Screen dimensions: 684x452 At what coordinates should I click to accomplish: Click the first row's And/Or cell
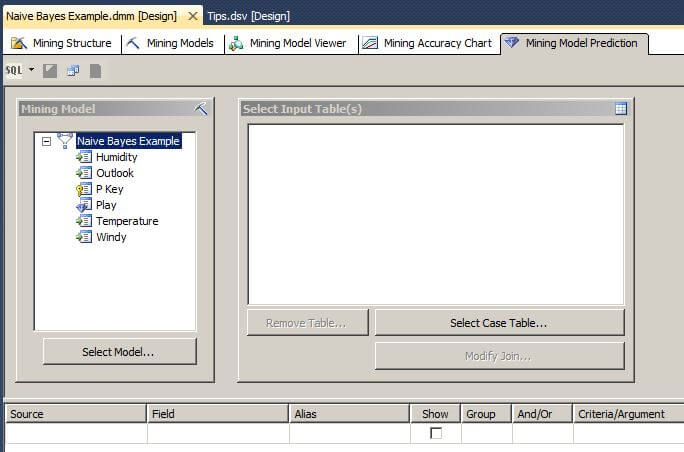click(x=543, y=433)
